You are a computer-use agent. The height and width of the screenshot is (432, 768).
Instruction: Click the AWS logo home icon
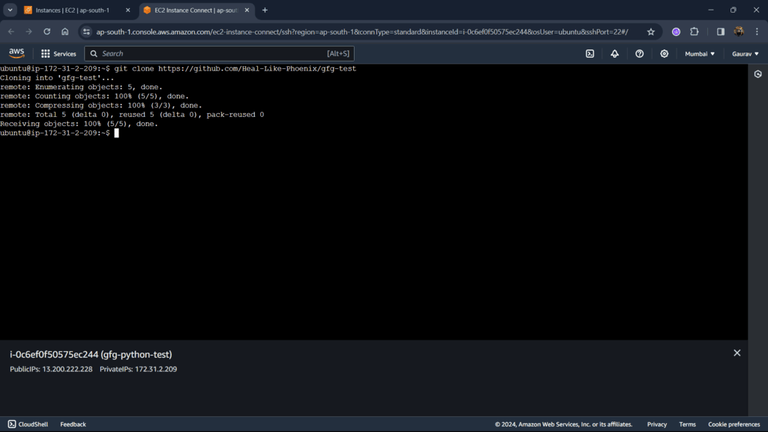click(x=16, y=53)
